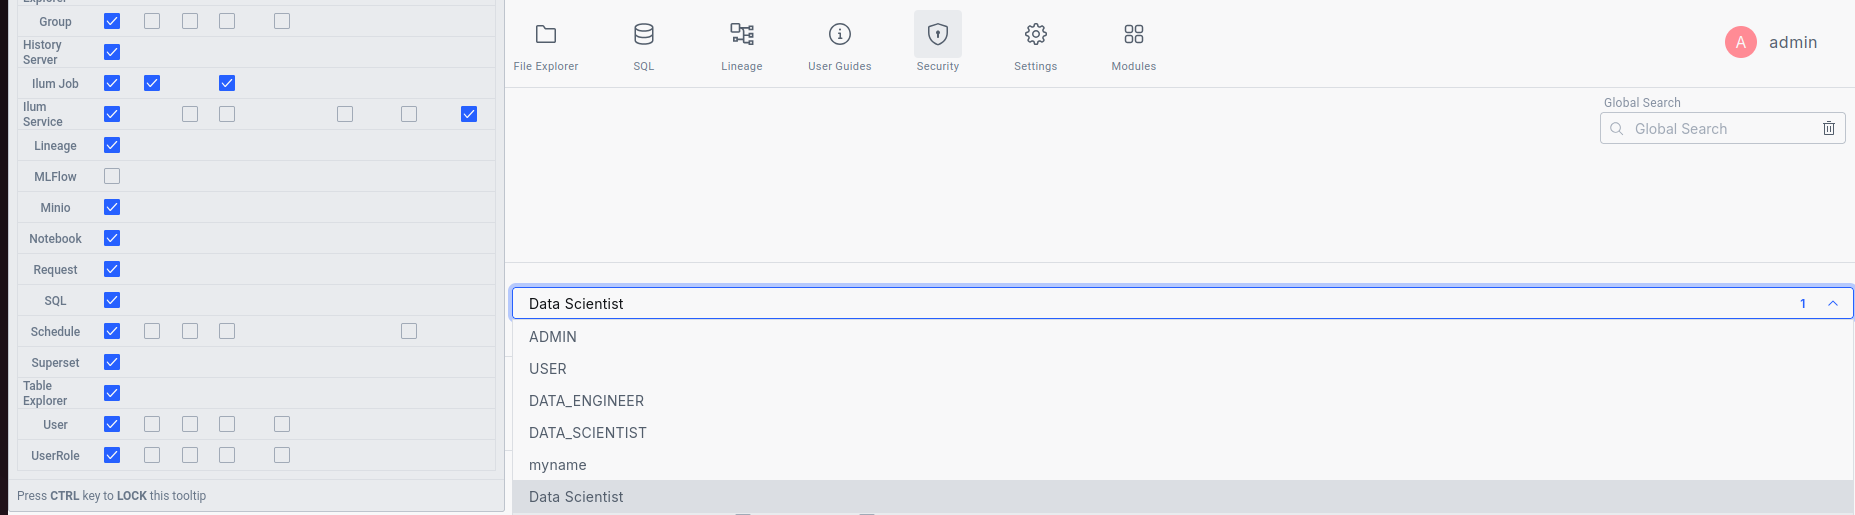Screen dimensions: 1855x515
Task: Open the SQL database icon
Action: [644, 35]
